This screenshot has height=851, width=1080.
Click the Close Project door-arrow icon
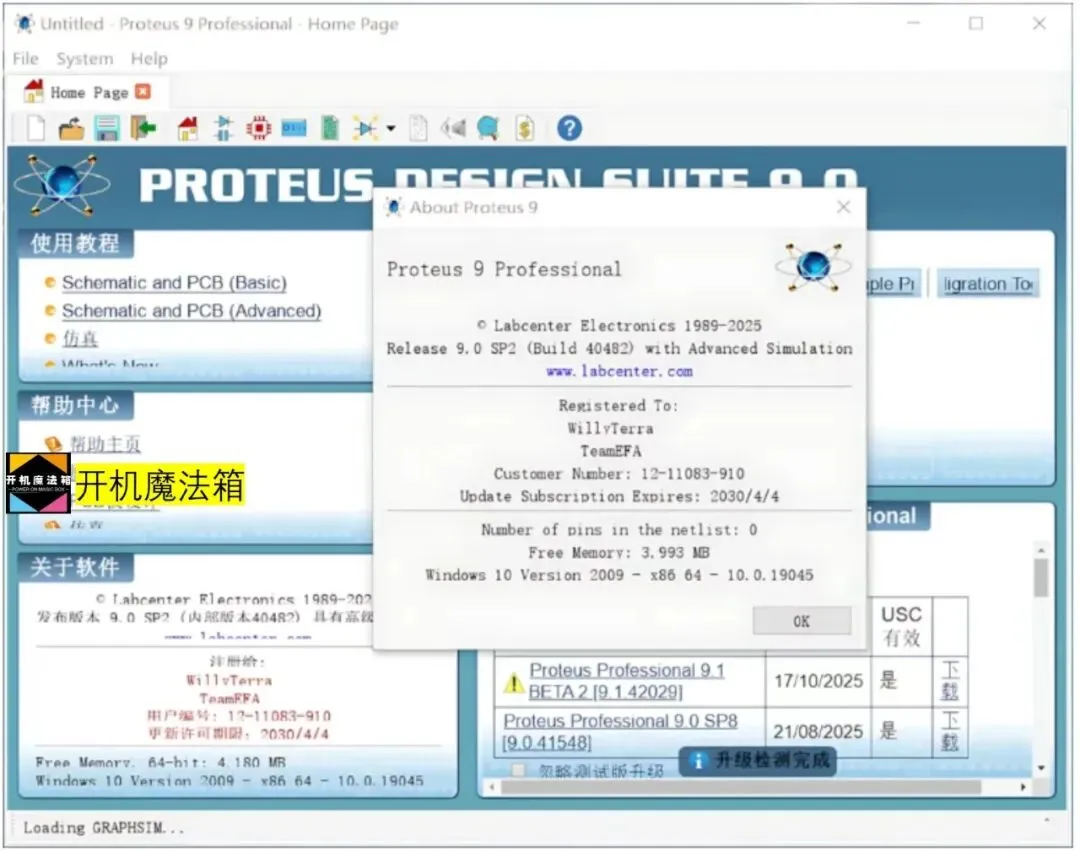[143, 128]
